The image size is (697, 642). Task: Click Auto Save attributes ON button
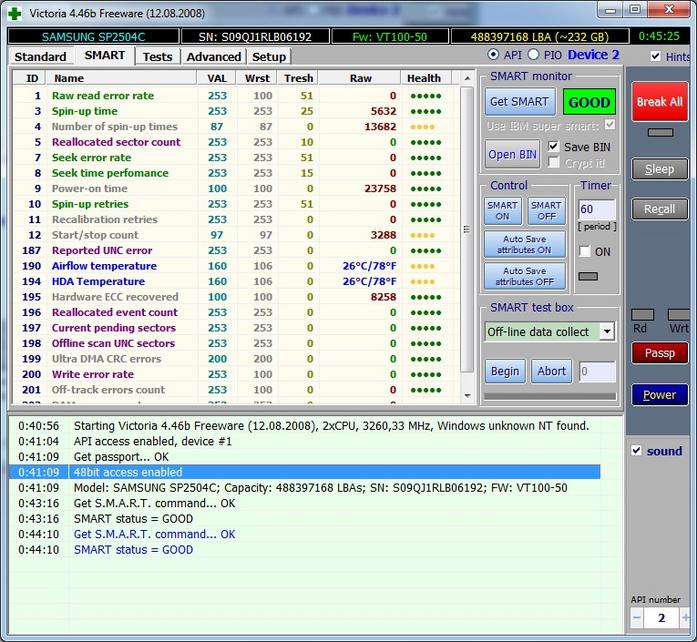pos(525,244)
